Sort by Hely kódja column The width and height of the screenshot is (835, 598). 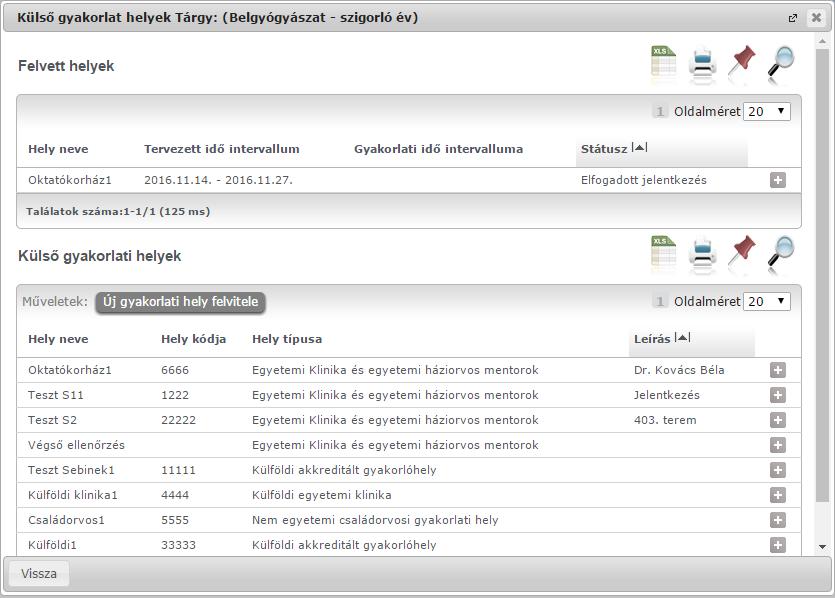click(193, 339)
